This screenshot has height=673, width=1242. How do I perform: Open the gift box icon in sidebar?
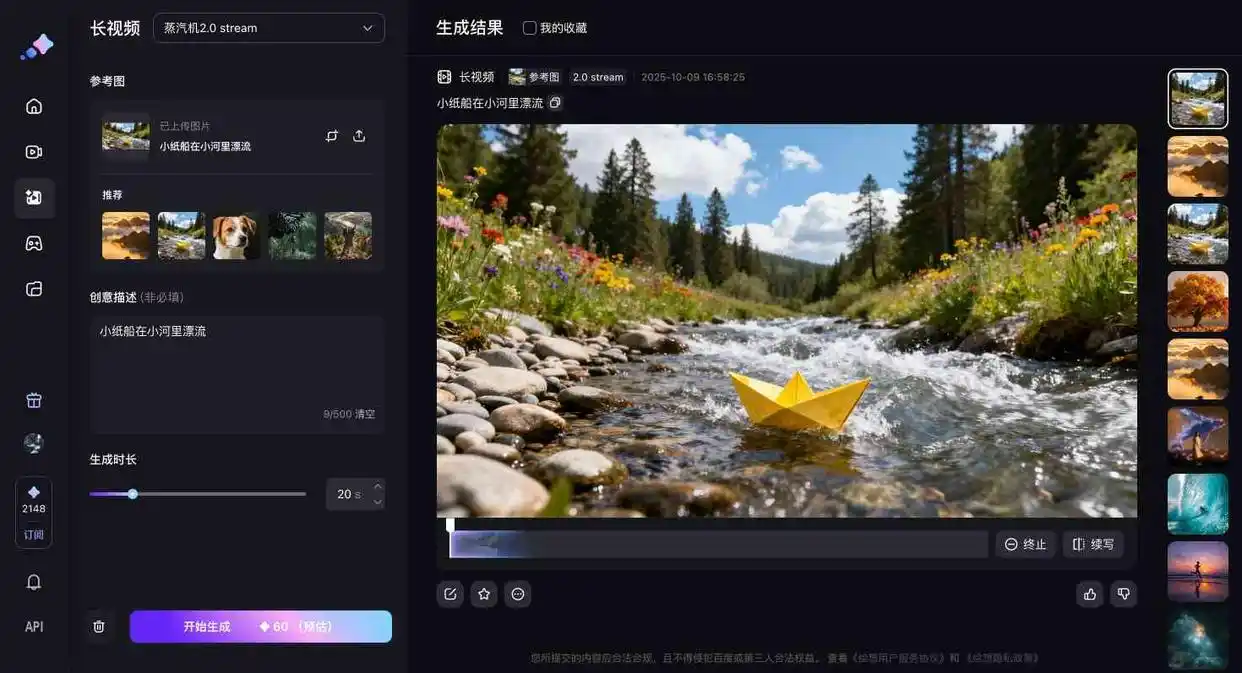tap(34, 400)
